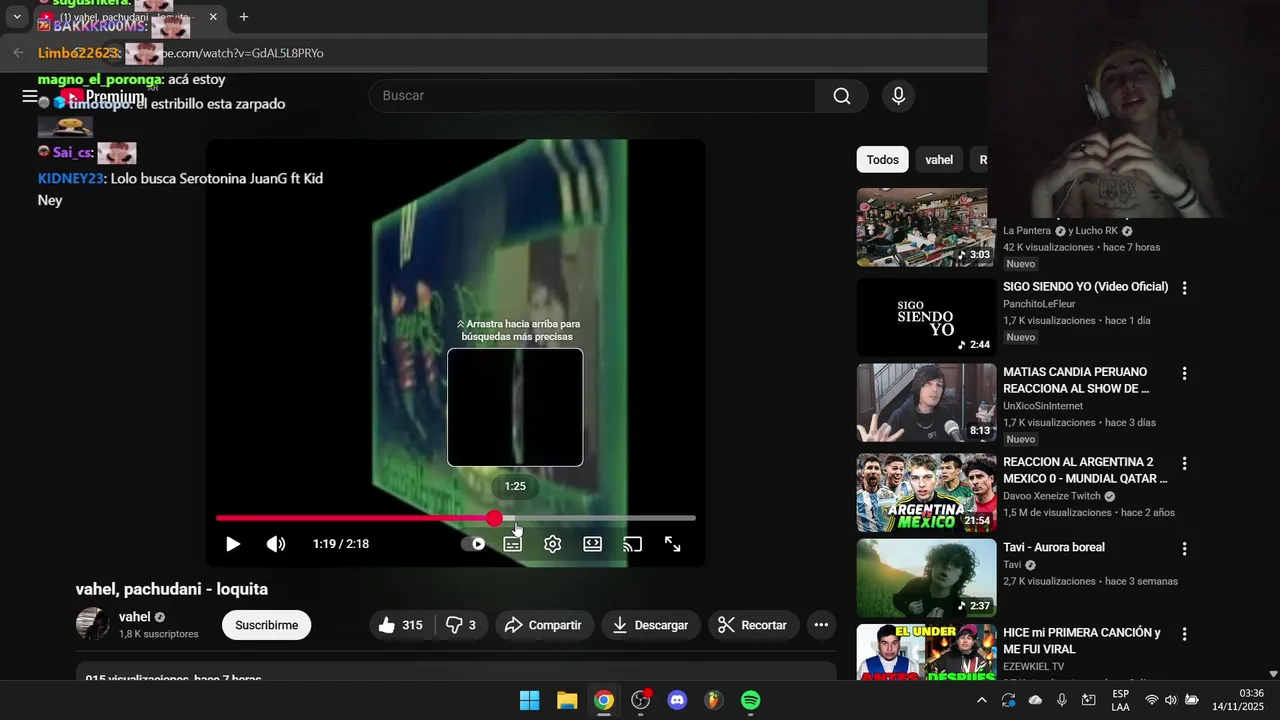Open the UnXicoSinInternet channel name
The height and width of the screenshot is (720, 1280).
coord(1043,406)
